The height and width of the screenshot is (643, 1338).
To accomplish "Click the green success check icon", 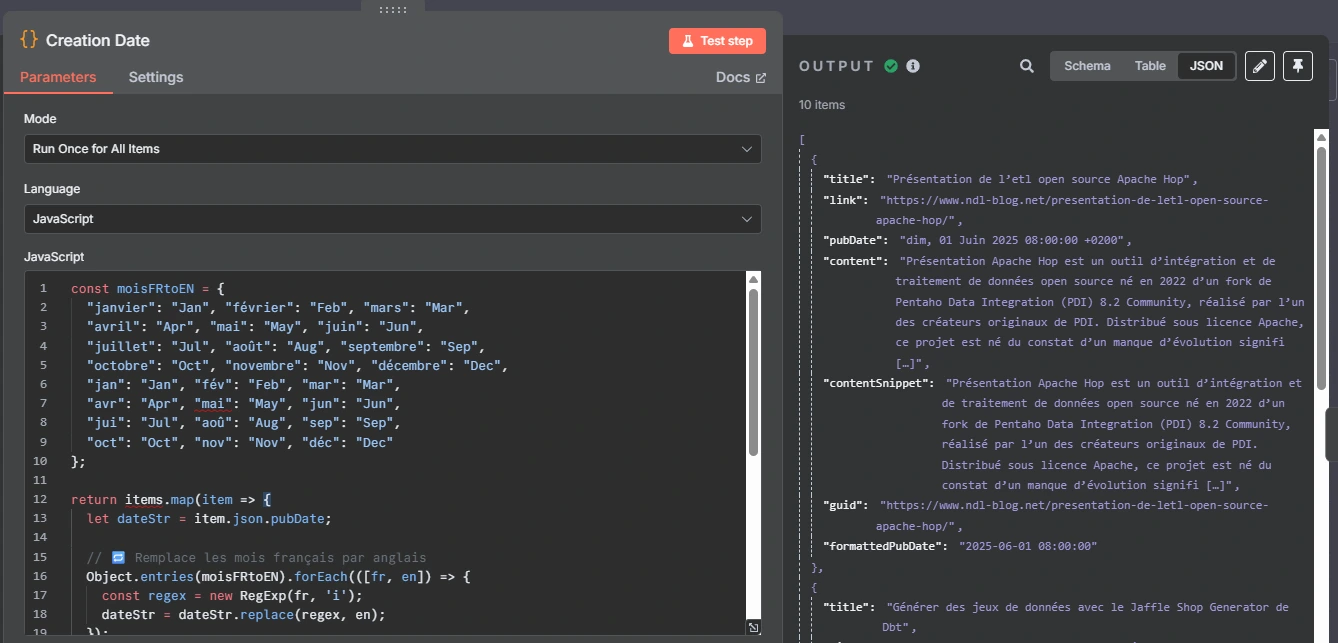I will (x=891, y=66).
